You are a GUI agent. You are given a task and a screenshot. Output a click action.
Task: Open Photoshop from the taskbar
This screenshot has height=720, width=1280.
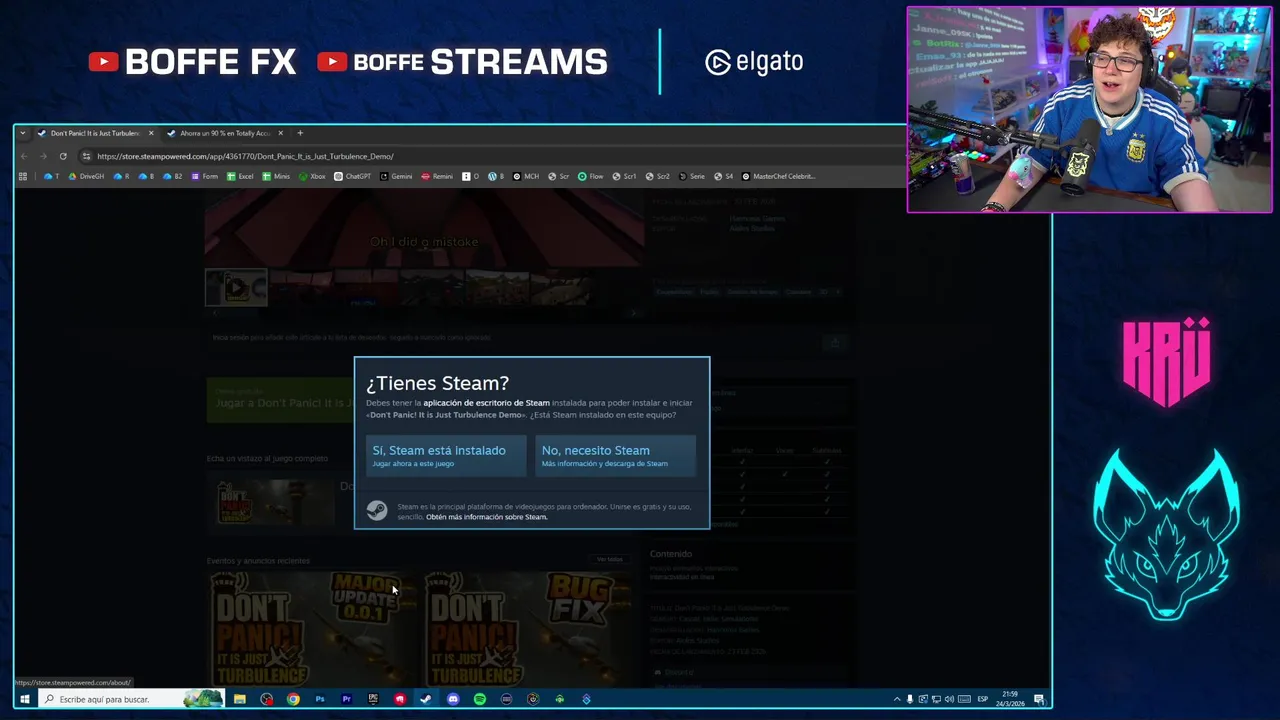(320, 699)
